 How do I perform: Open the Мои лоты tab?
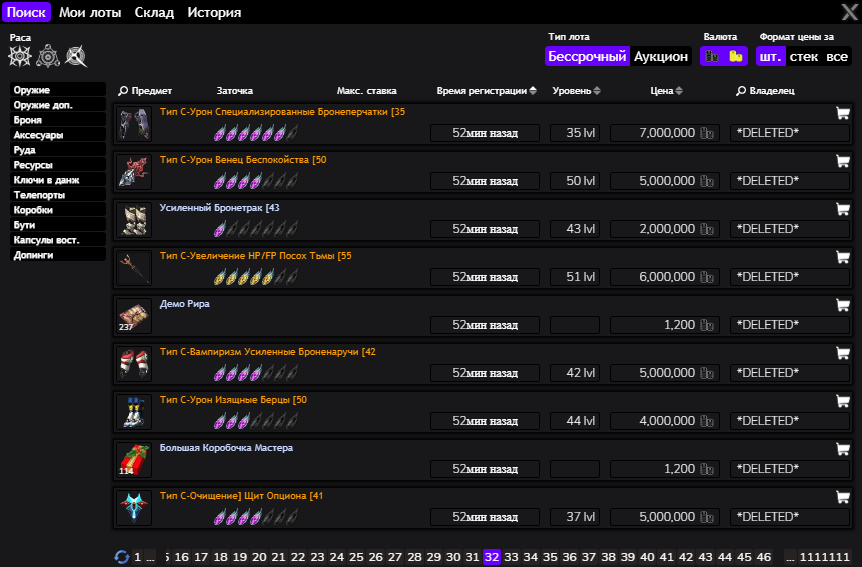coord(90,12)
